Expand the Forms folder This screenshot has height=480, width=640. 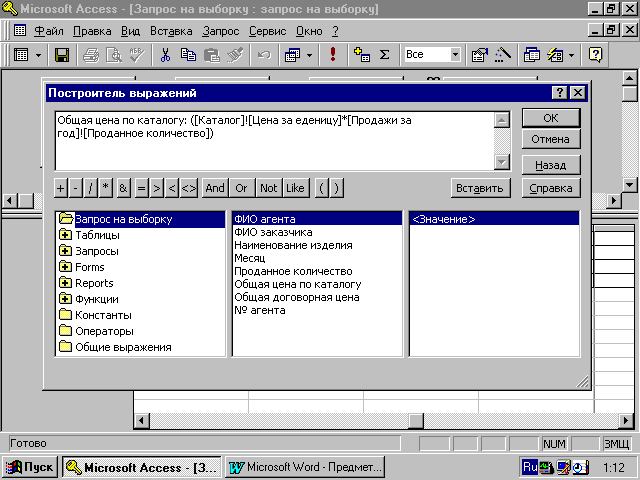click(x=65, y=267)
